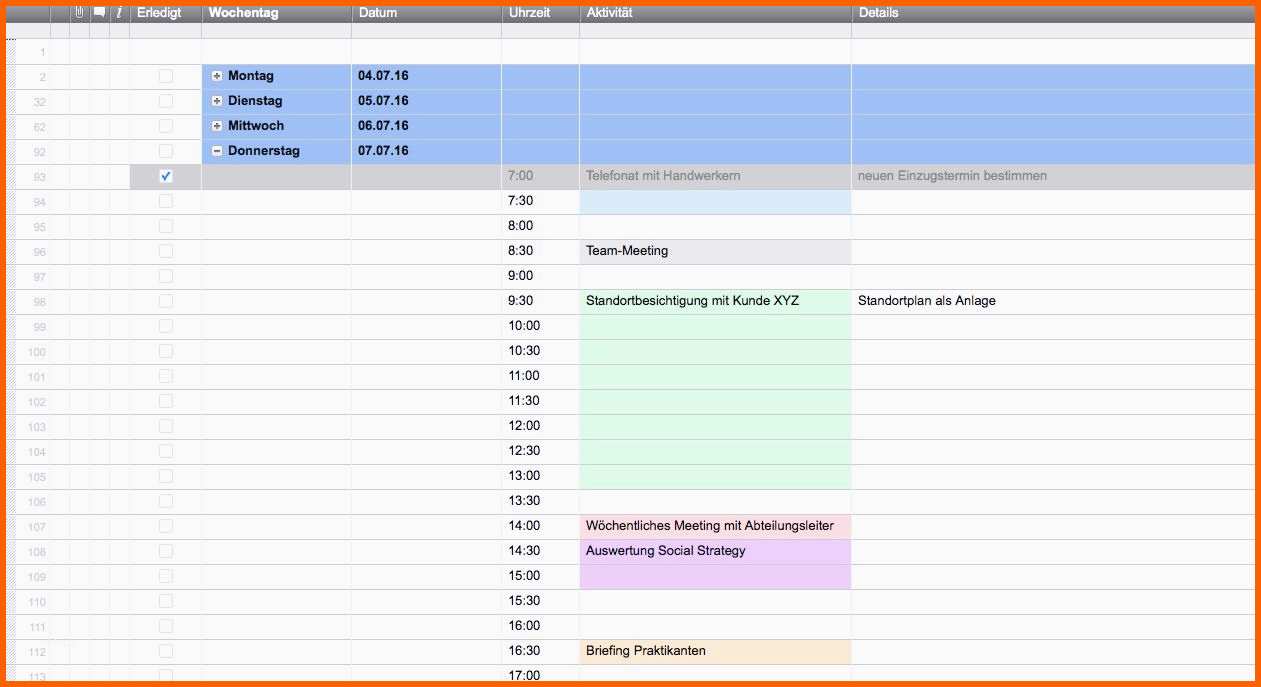Click the 15:00 time cell

tap(541, 576)
